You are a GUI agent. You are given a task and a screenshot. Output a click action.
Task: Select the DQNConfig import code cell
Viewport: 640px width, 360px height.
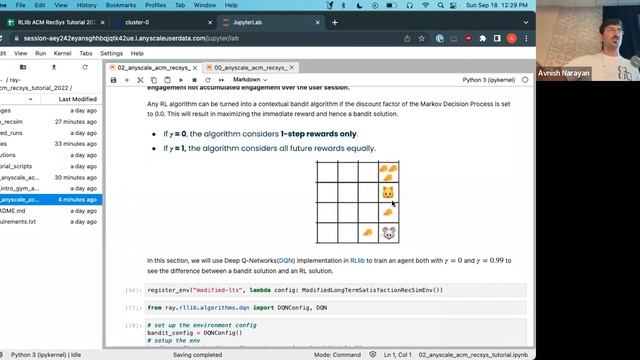click(336, 308)
